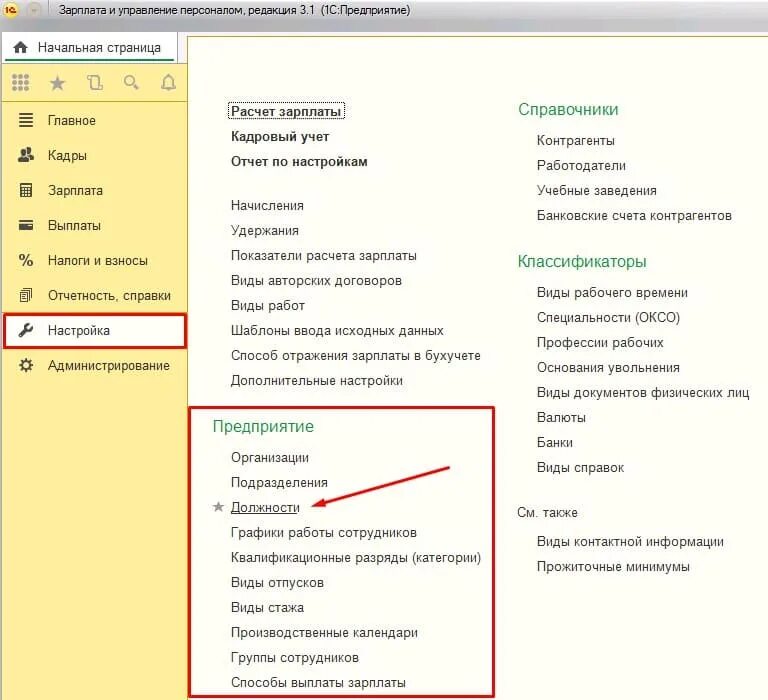The height and width of the screenshot is (700, 768).
Task: Open the Виды работ link
Action: [x=267, y=305]
